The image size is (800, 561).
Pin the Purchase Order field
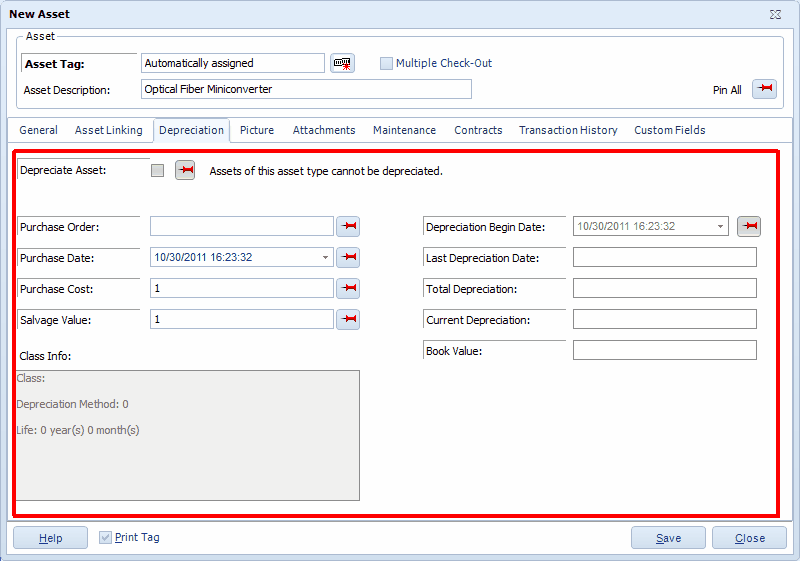(x=348, y=226)
